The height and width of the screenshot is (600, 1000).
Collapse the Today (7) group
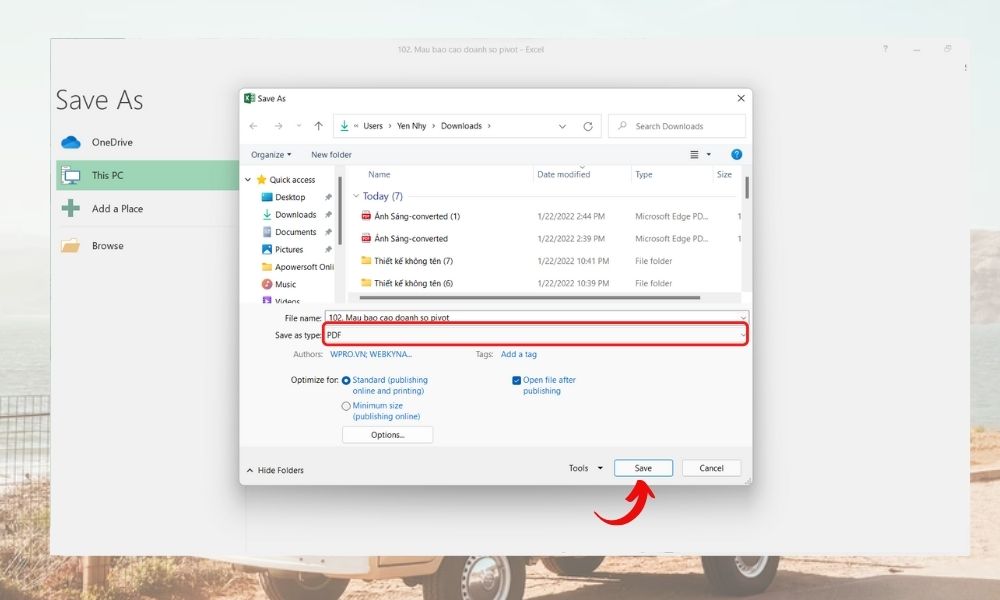click(x=356, y=196)
